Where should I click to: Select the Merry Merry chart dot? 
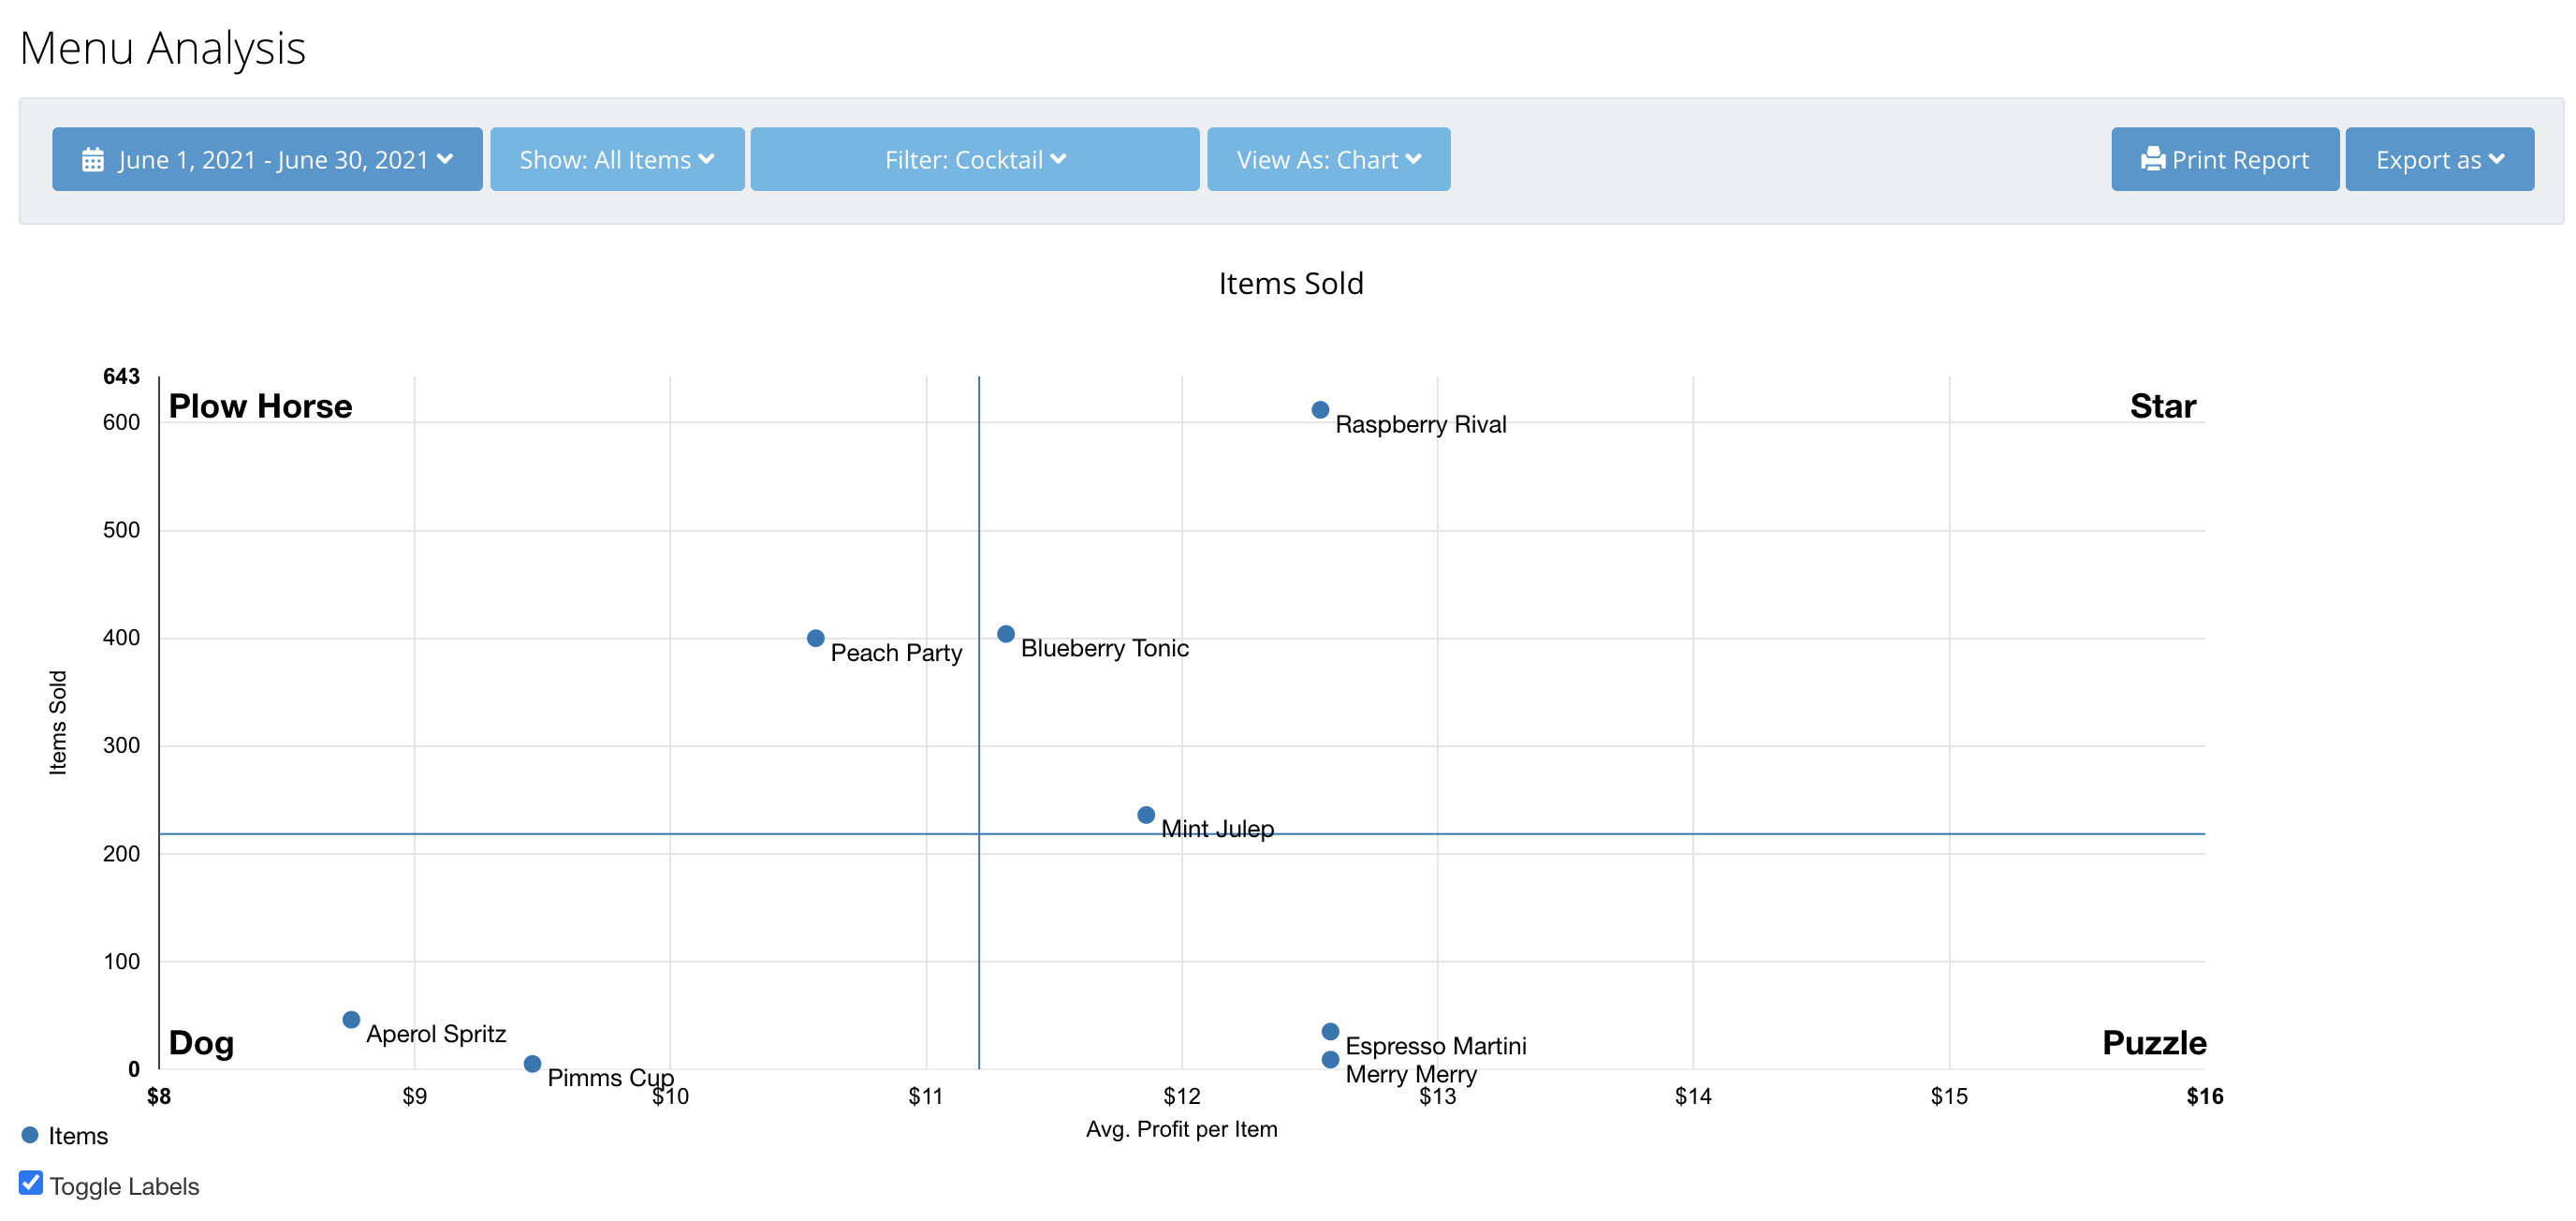tap(1330, 1060)
